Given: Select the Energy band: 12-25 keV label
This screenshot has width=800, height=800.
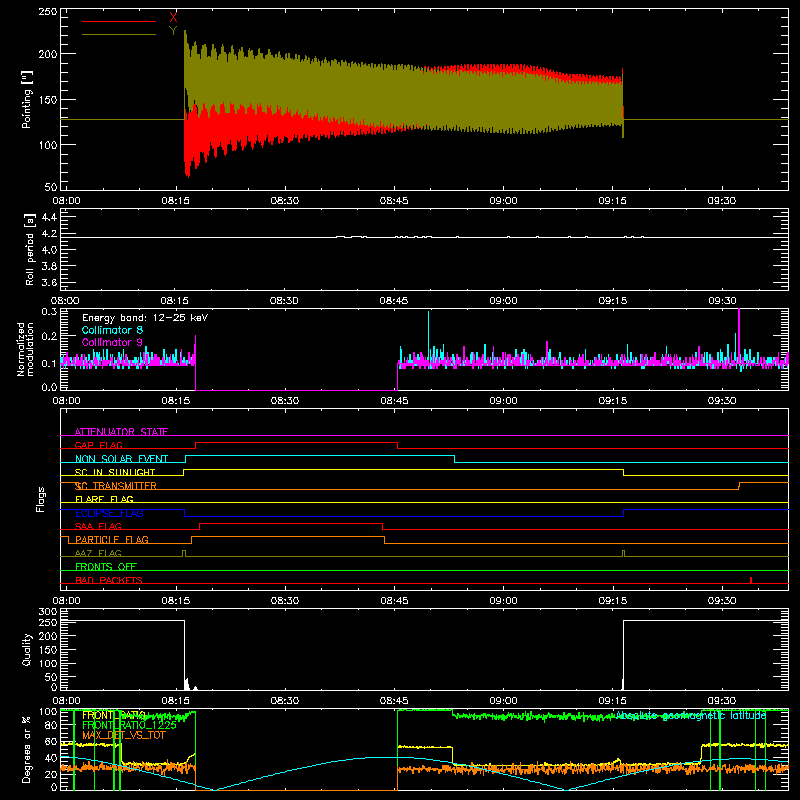Looking at the screenshot, I should pos(145,318).
